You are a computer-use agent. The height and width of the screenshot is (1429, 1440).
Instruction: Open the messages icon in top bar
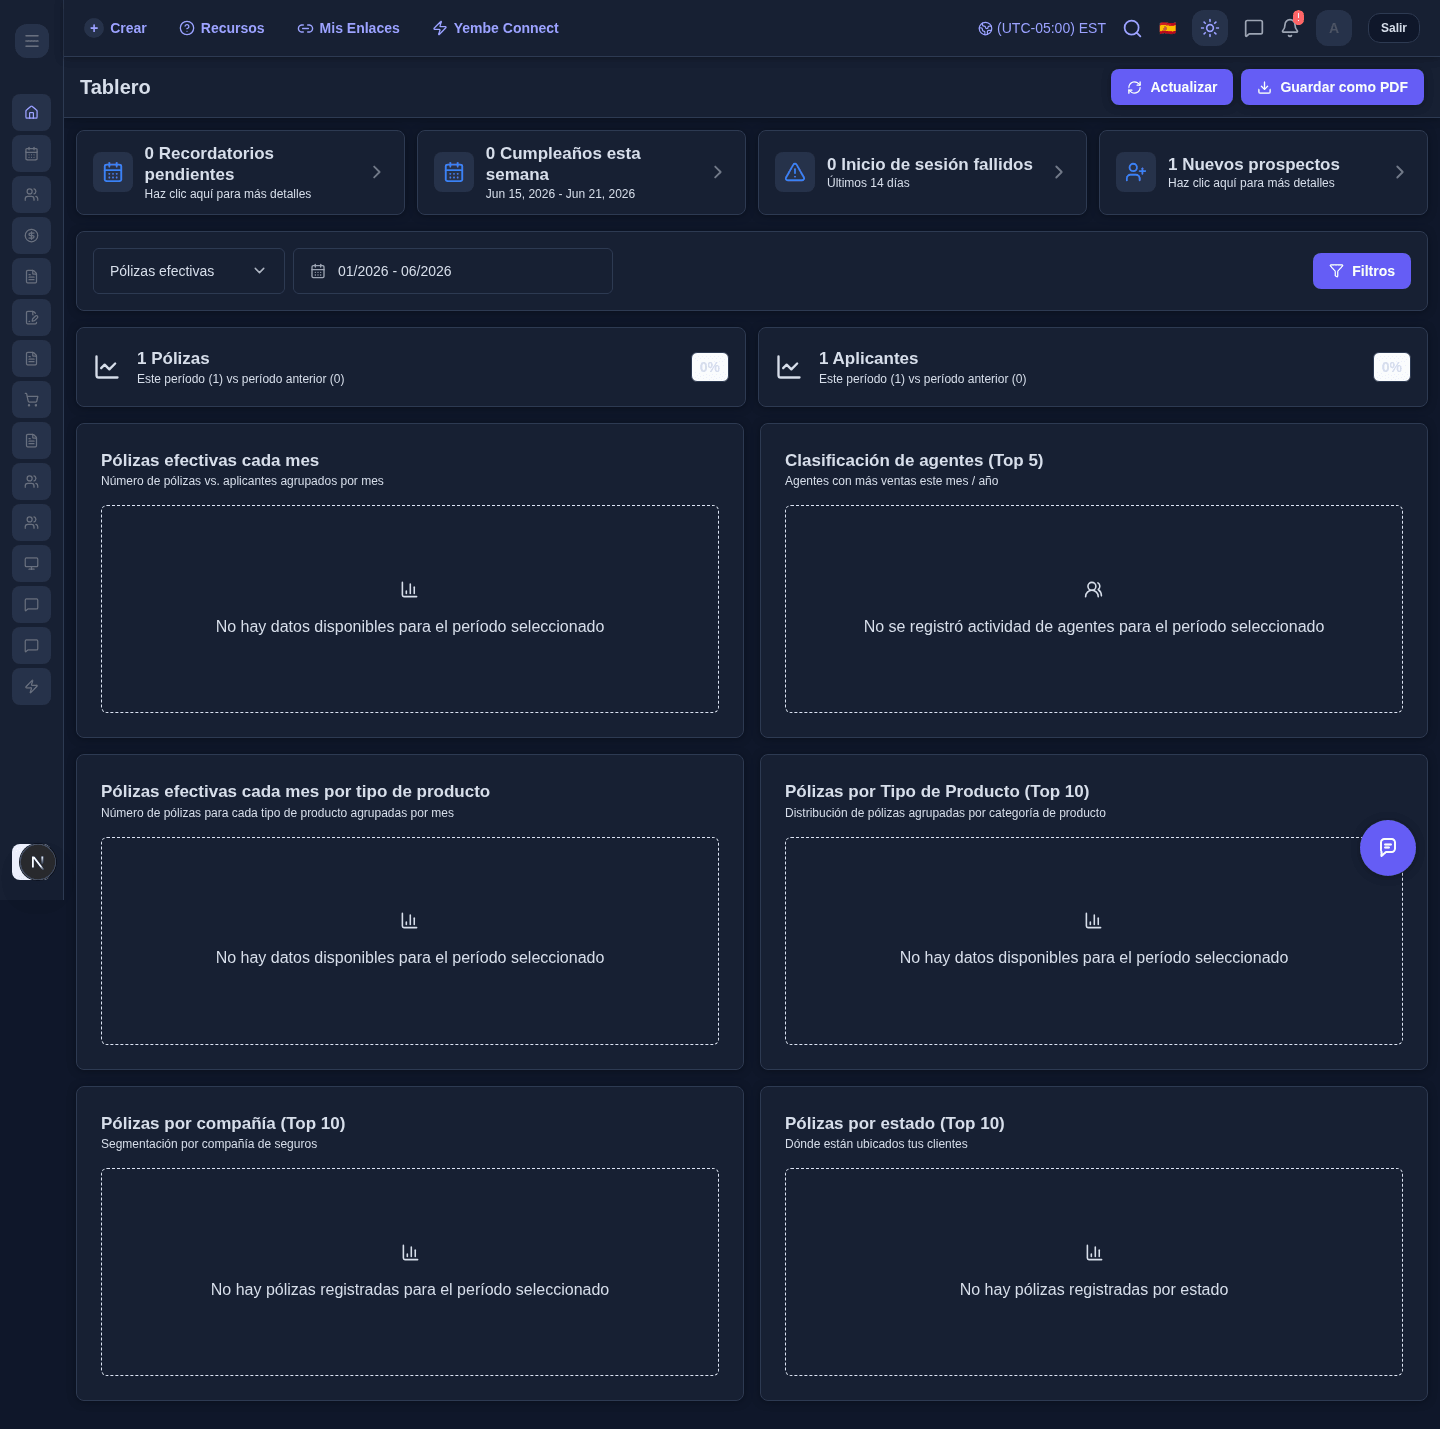coord(1254,28)
